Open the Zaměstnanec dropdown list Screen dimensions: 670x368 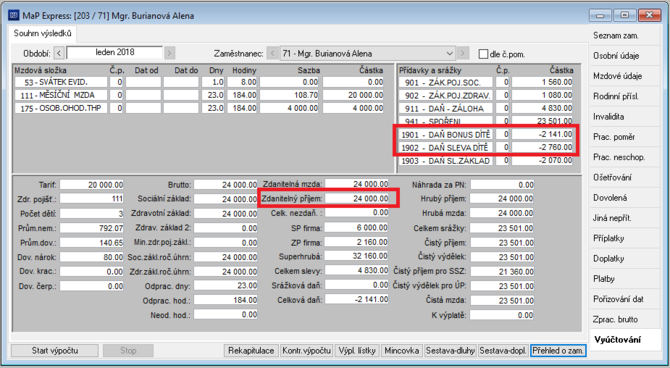coord(450,54)
